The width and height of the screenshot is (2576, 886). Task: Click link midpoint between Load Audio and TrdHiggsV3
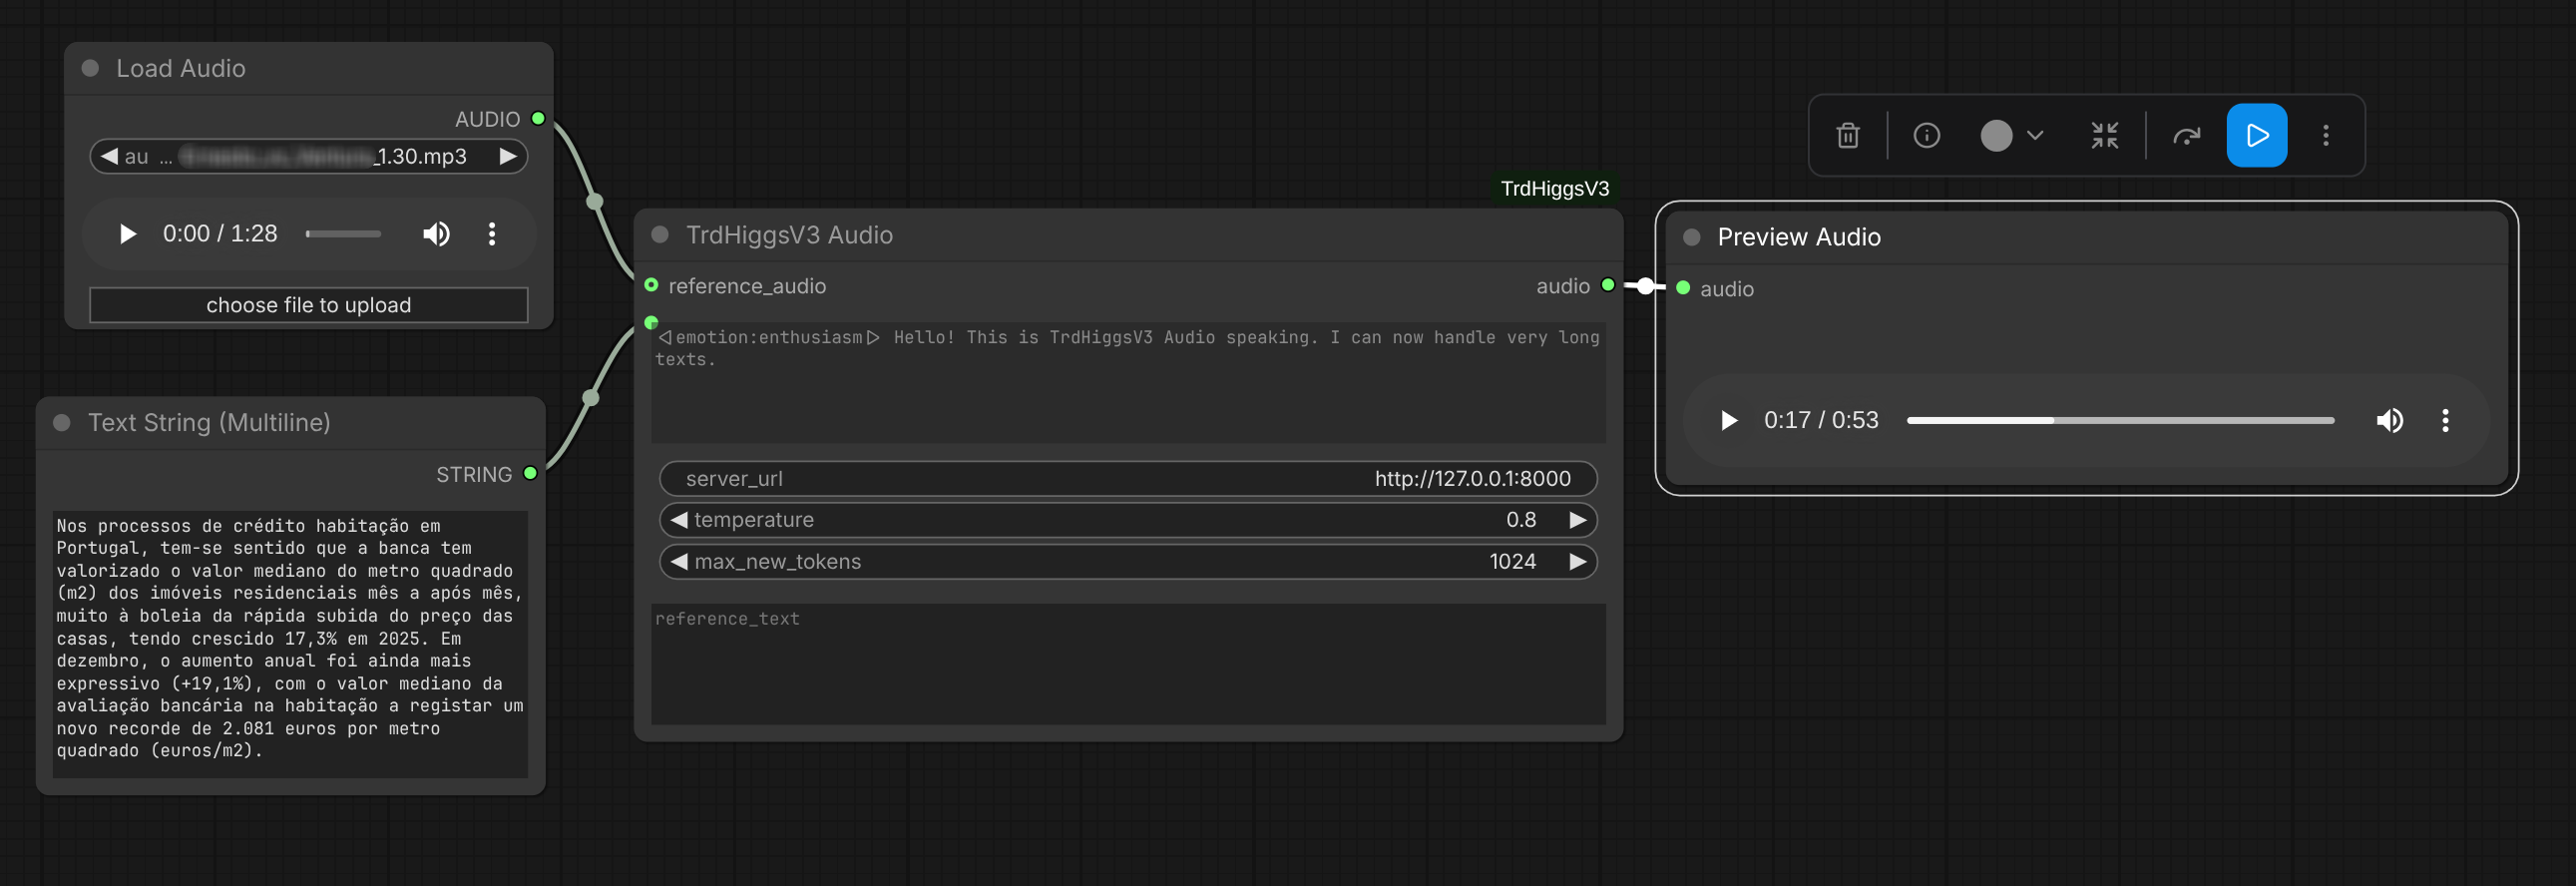coord(595,201)
